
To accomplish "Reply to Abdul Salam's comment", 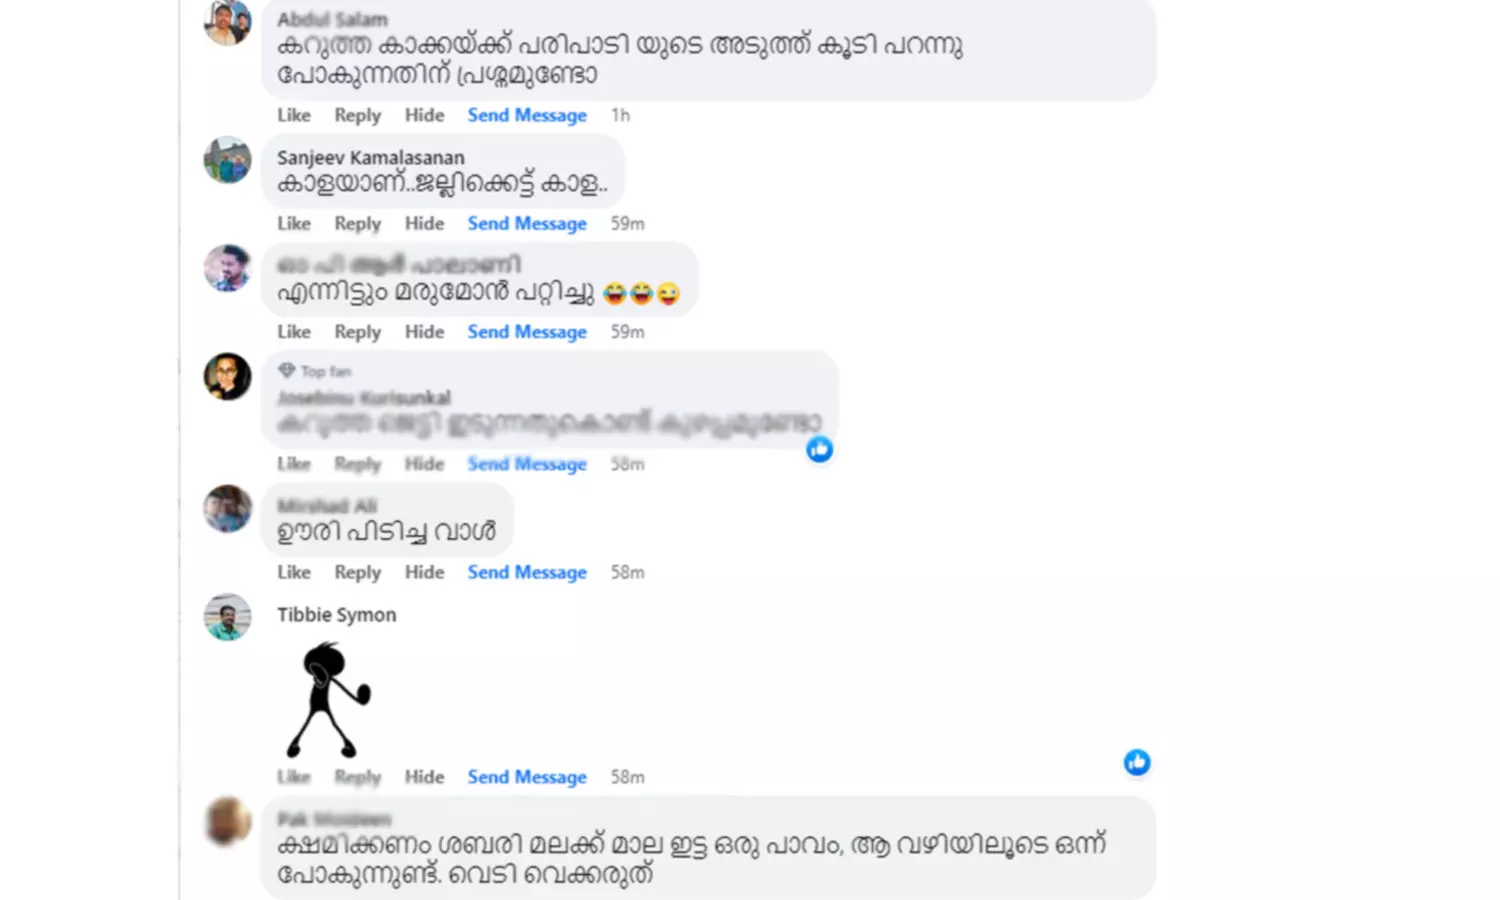I will click(x=358, y=116).
